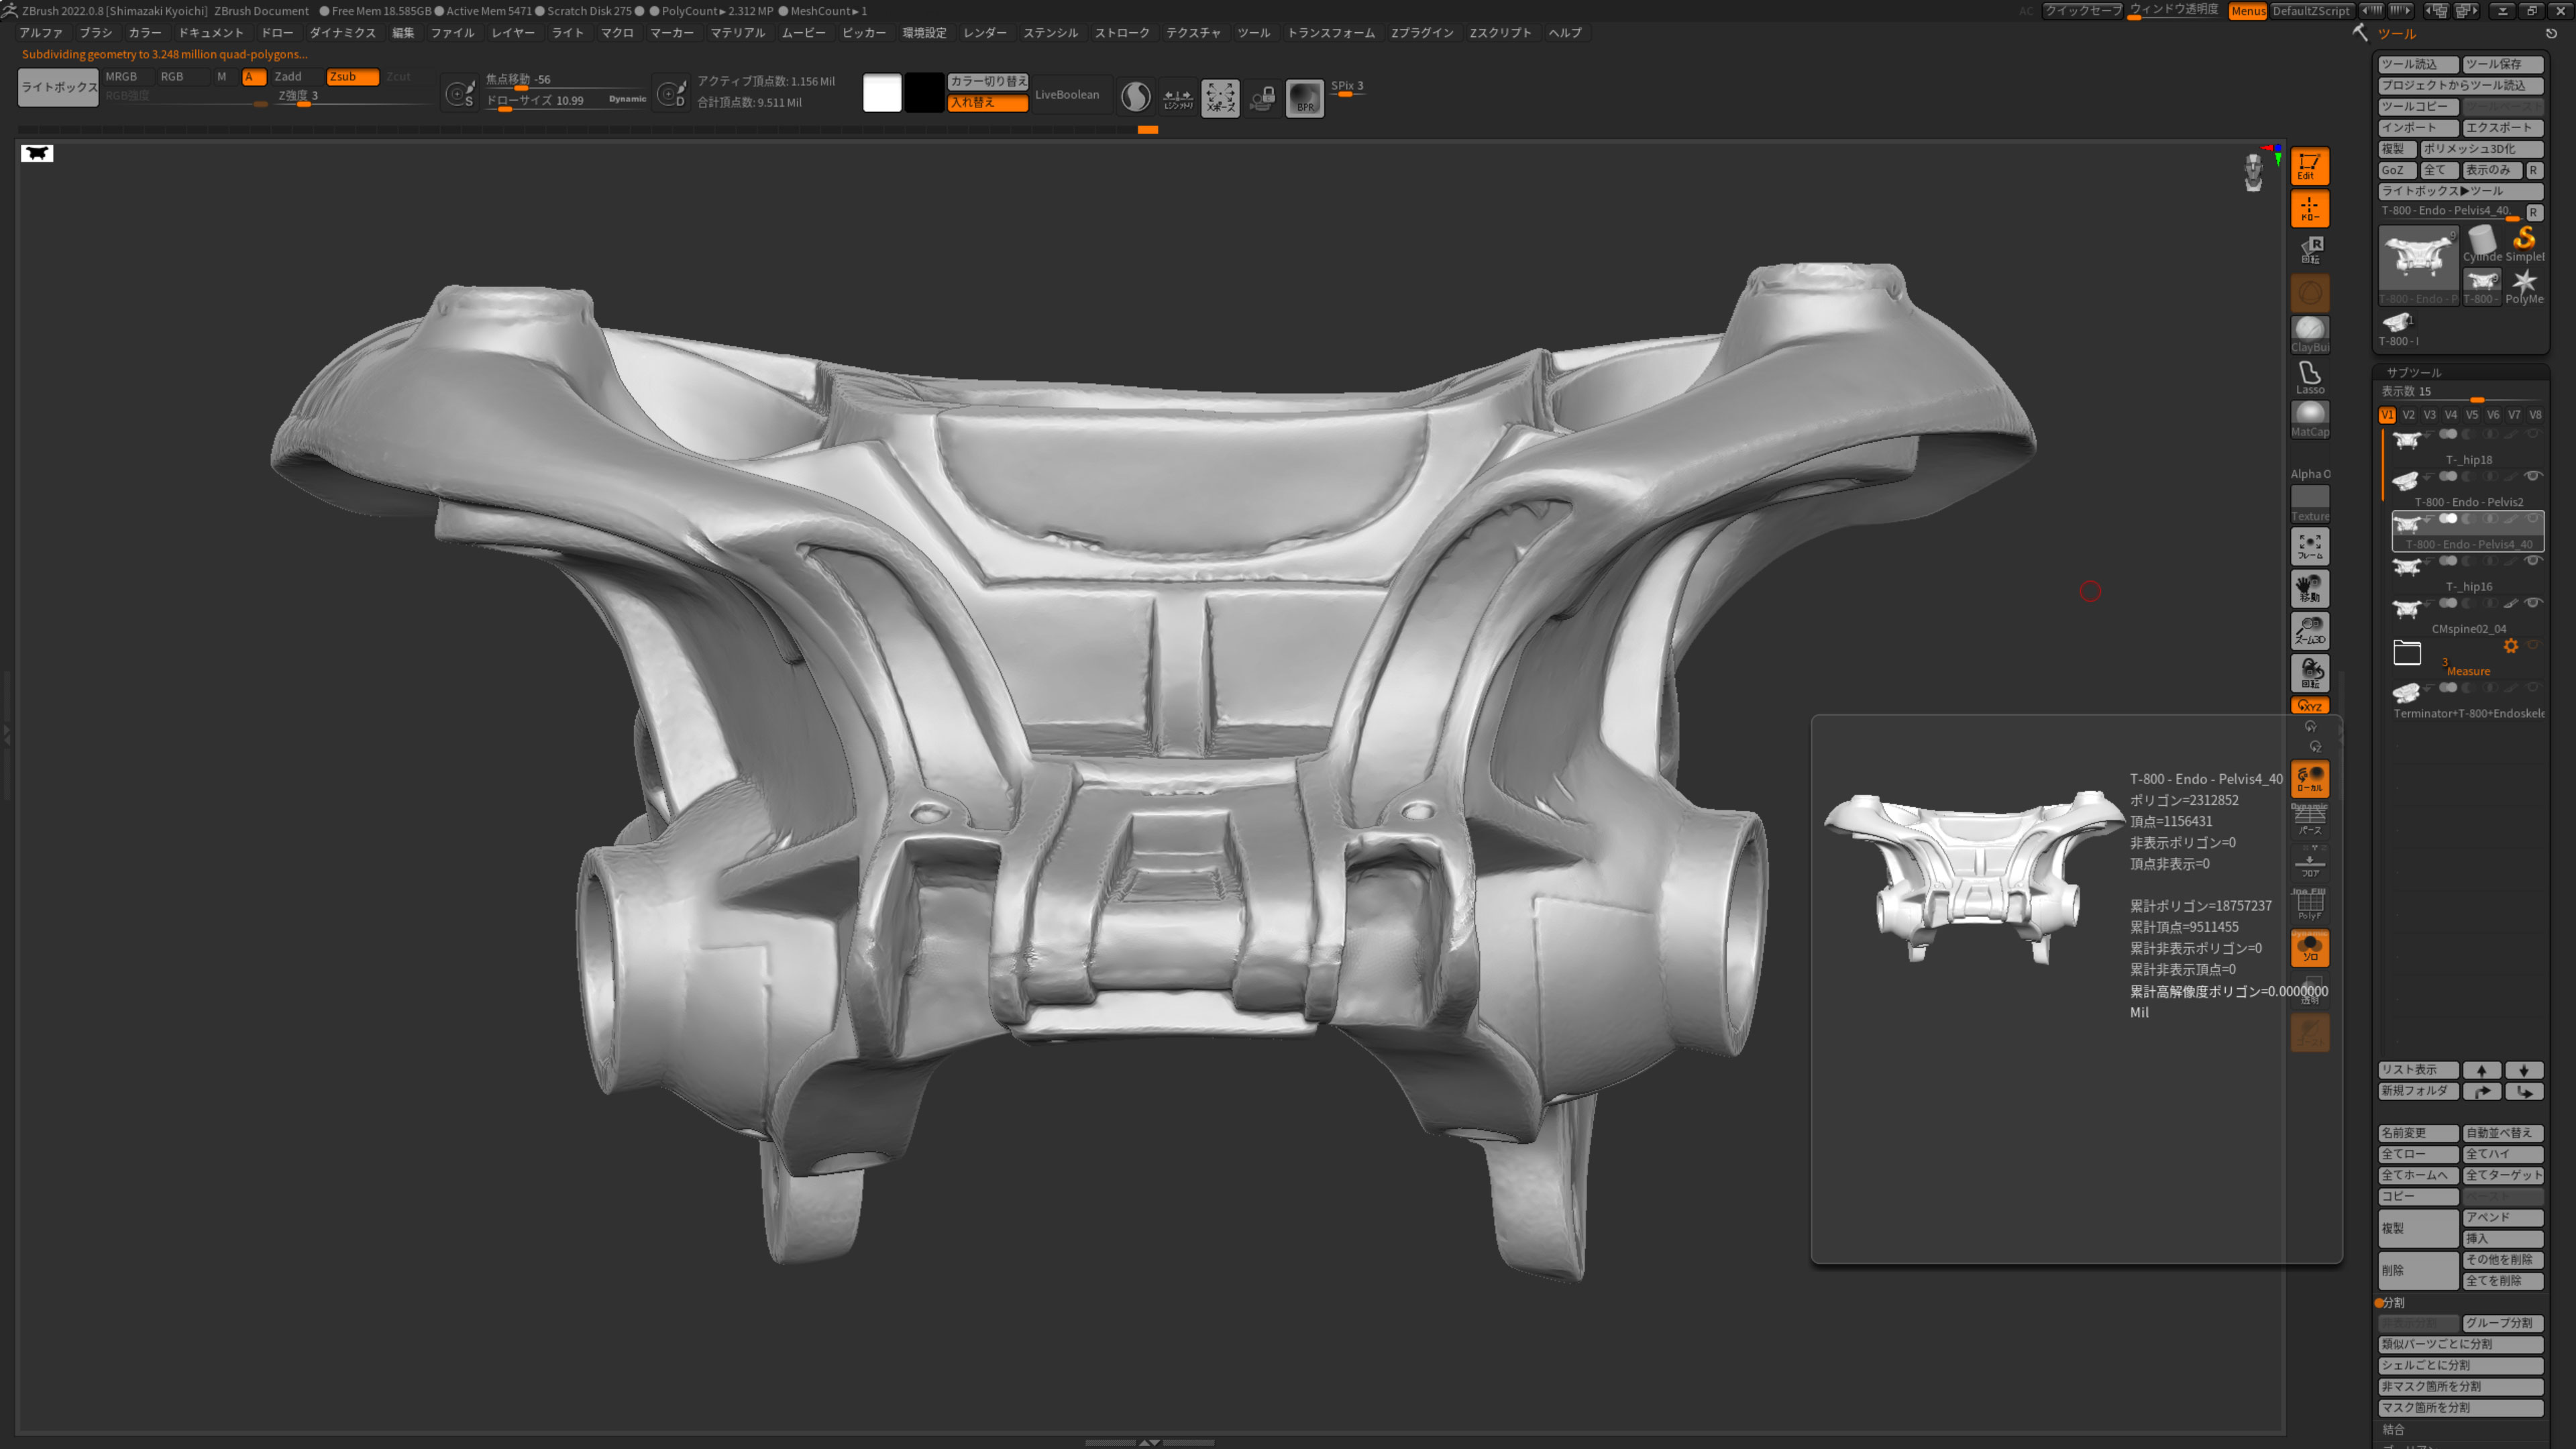Open the ブラシ menu
This screenshot has height=1449, width=2576.
(x=96, y=33)
